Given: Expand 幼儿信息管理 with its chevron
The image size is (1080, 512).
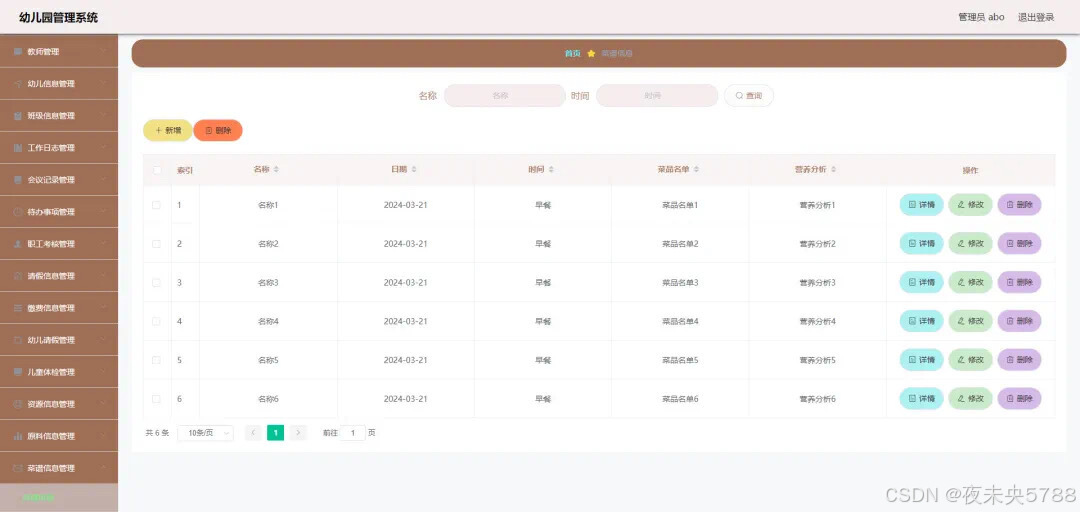Looking at the screenshot, I should [103, 83].
